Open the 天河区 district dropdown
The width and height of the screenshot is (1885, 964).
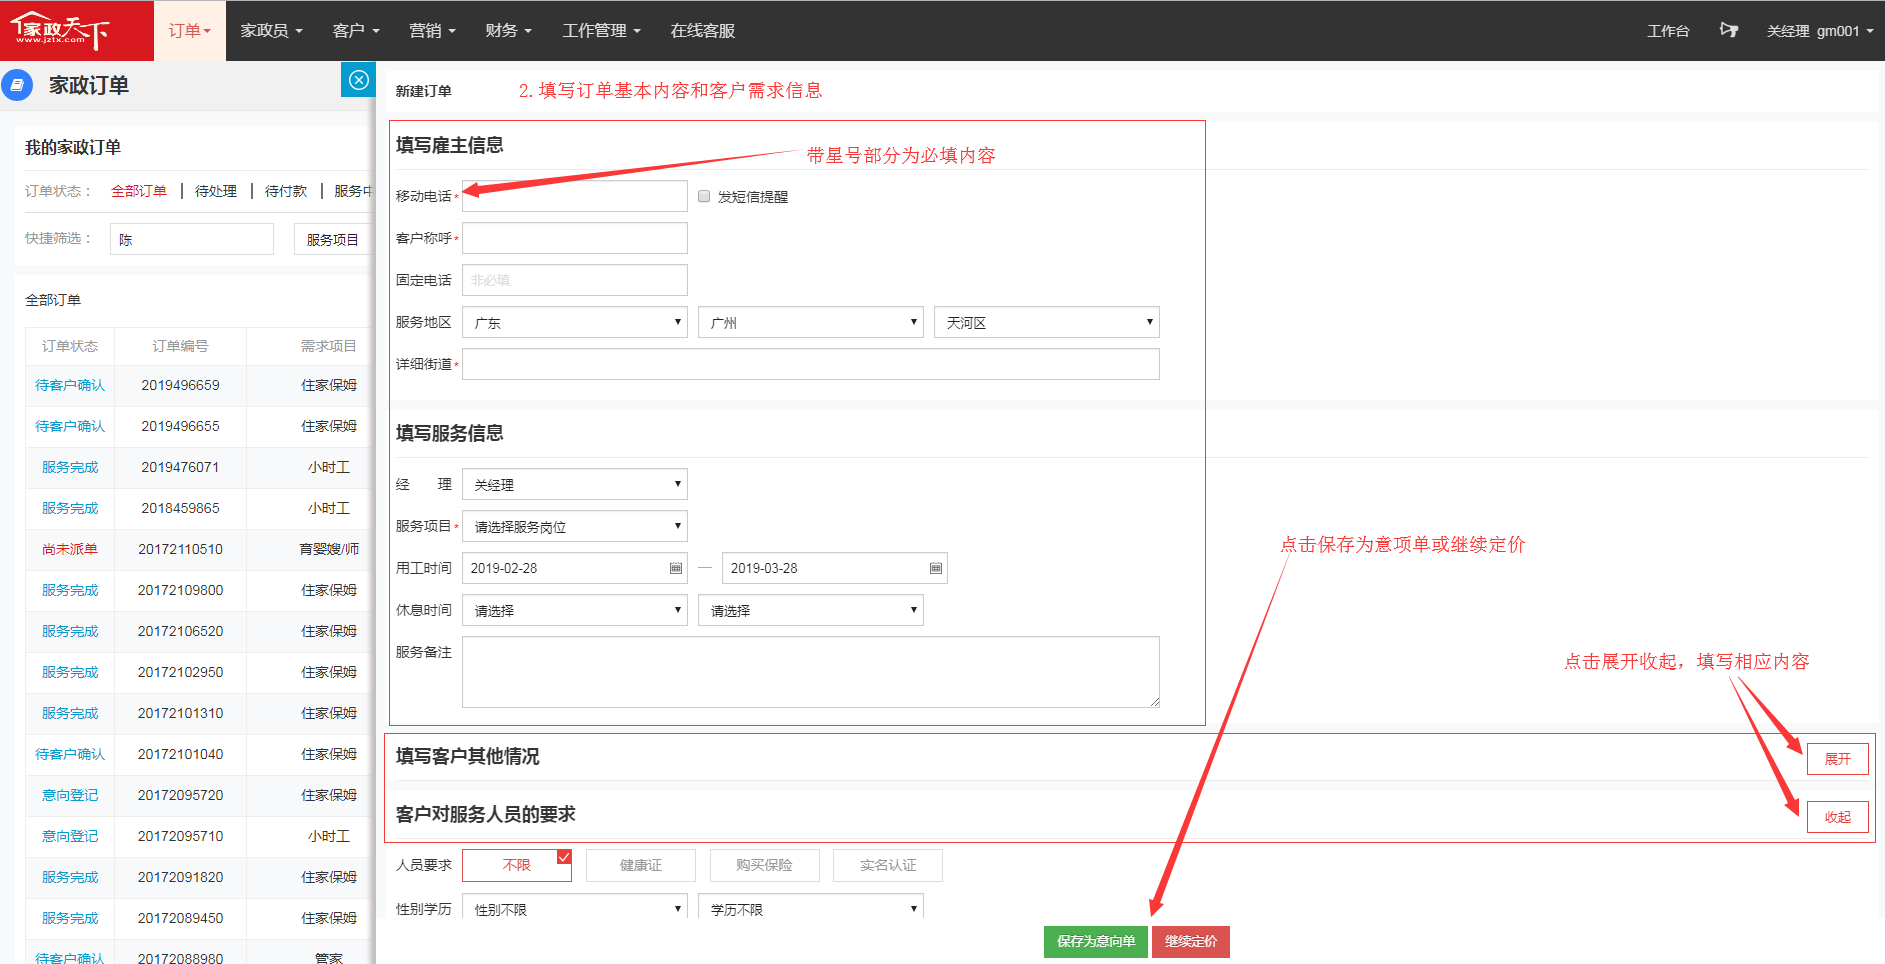(x=1047, y=322)
